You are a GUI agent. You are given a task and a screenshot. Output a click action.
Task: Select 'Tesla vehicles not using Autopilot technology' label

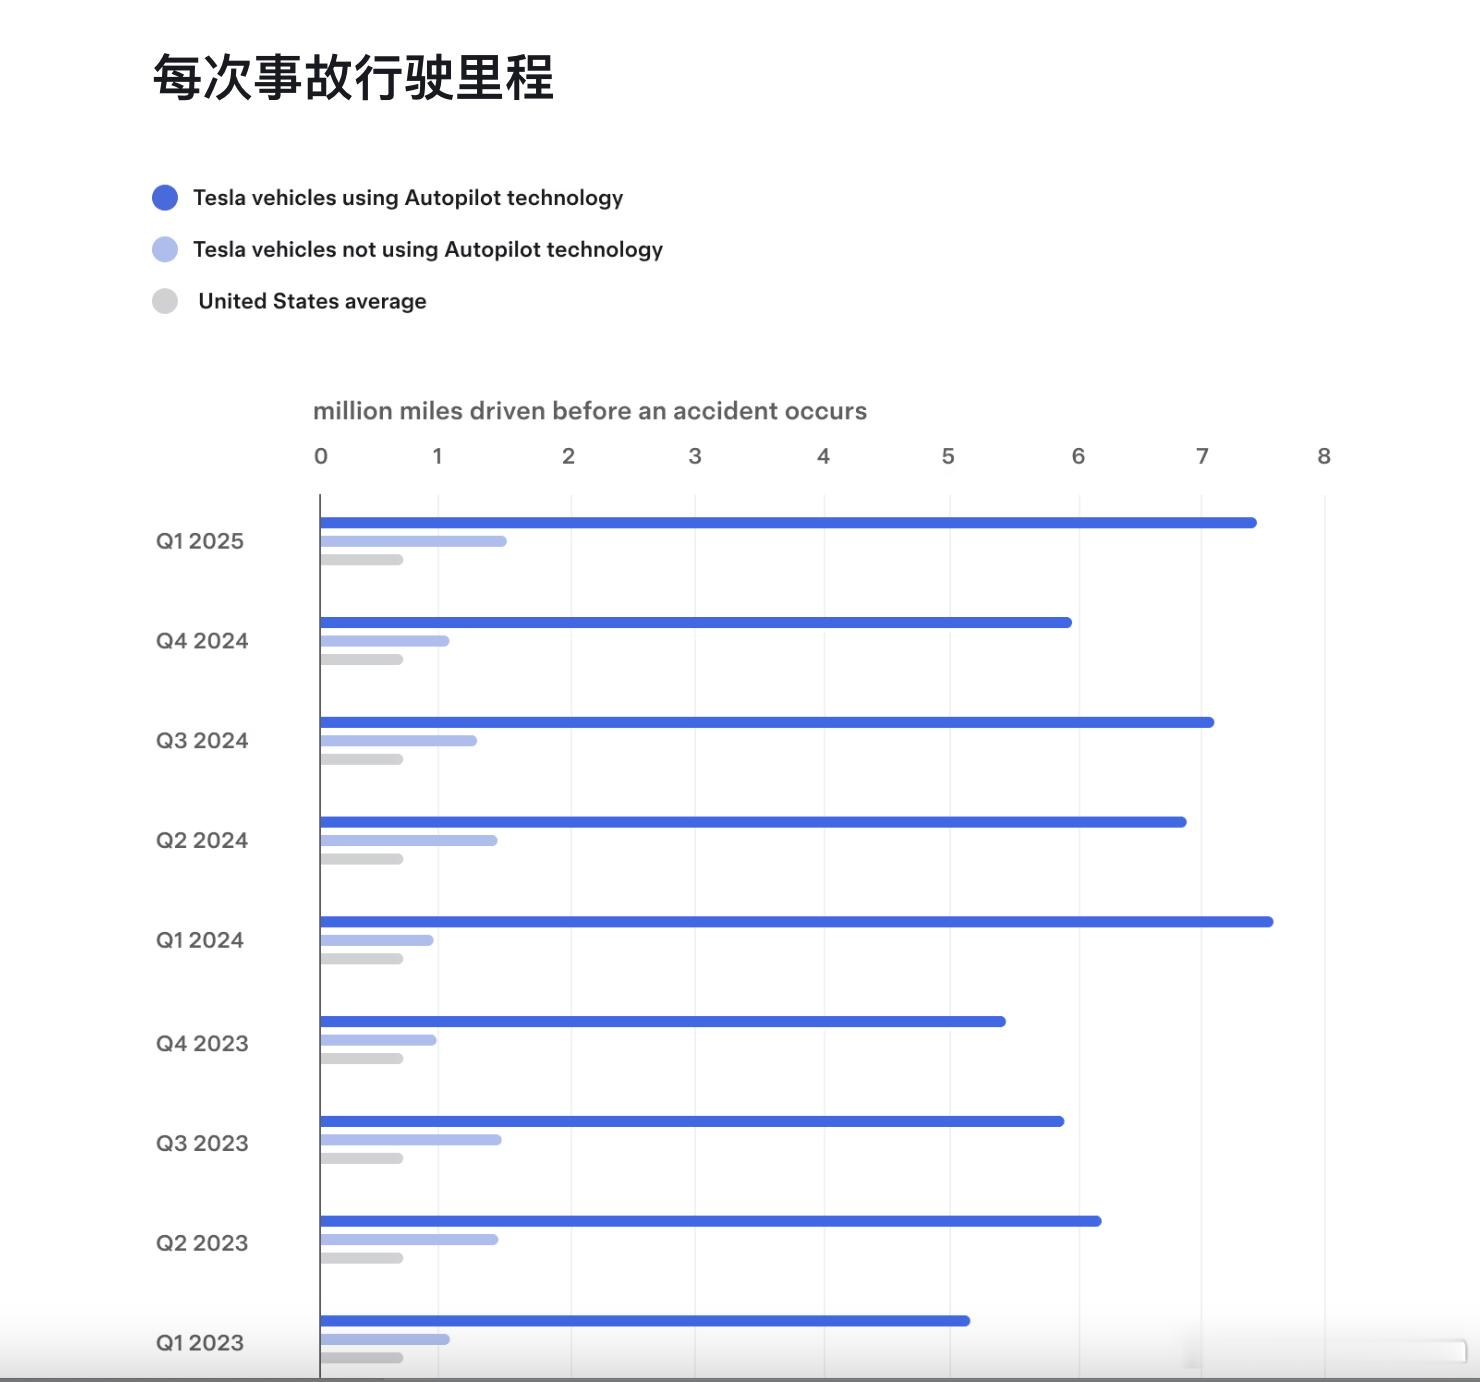point(428,249)
